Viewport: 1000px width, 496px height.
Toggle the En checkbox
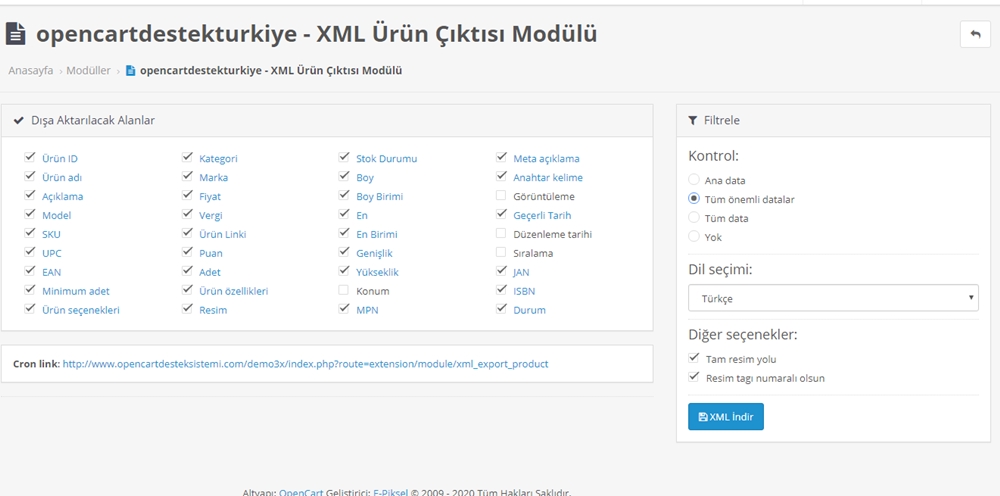pyautogui.click(x=344, y=214)
